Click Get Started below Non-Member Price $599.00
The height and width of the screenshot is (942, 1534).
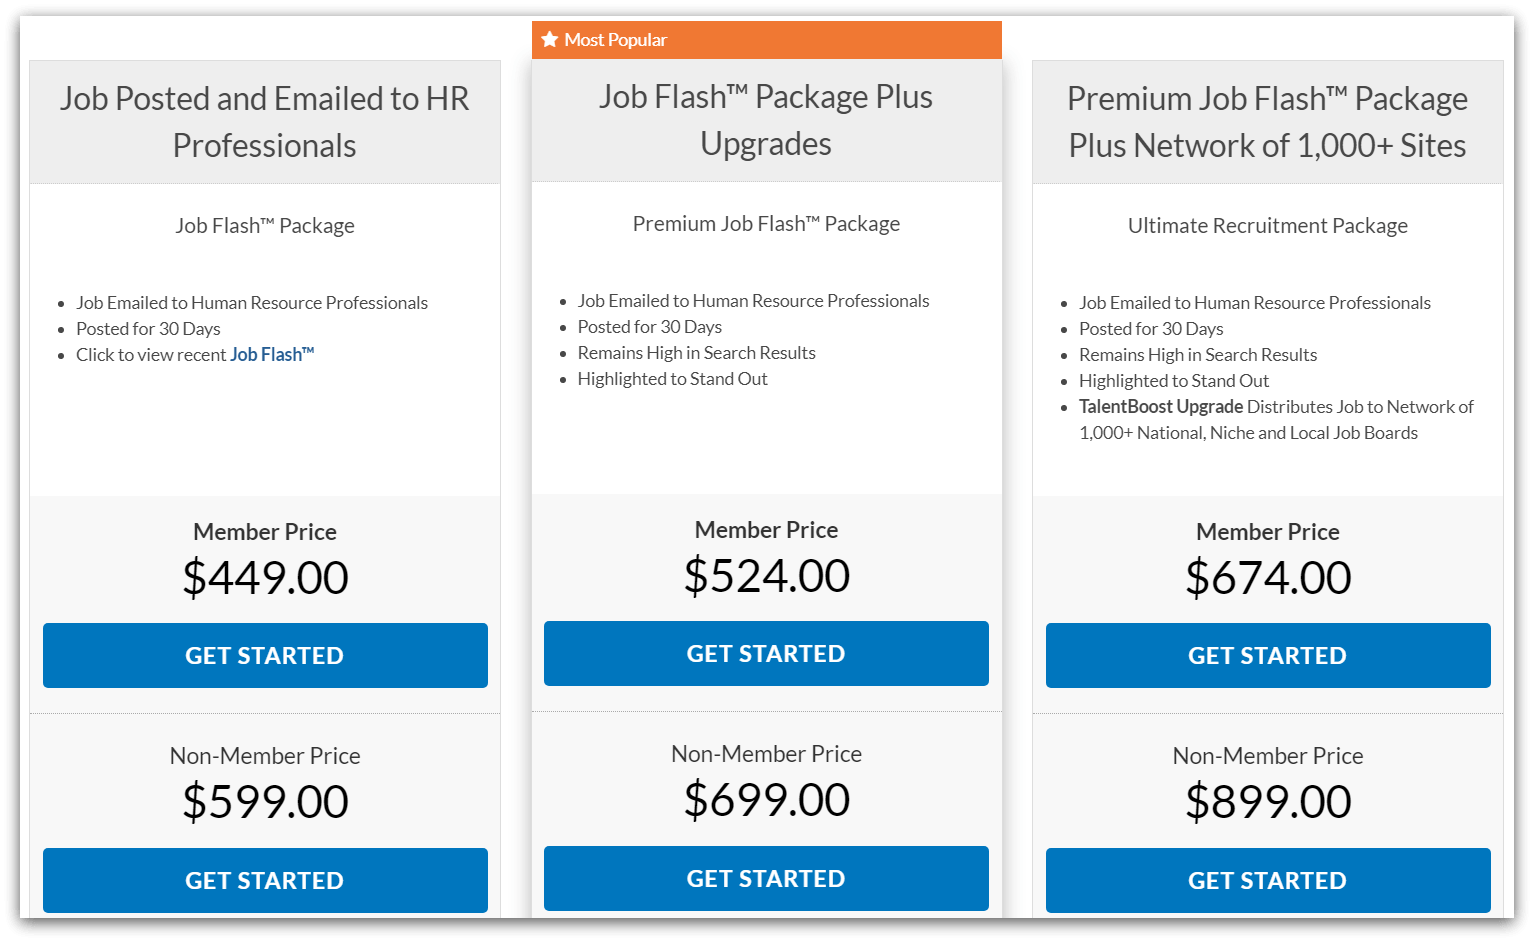[x=264, y=880]
